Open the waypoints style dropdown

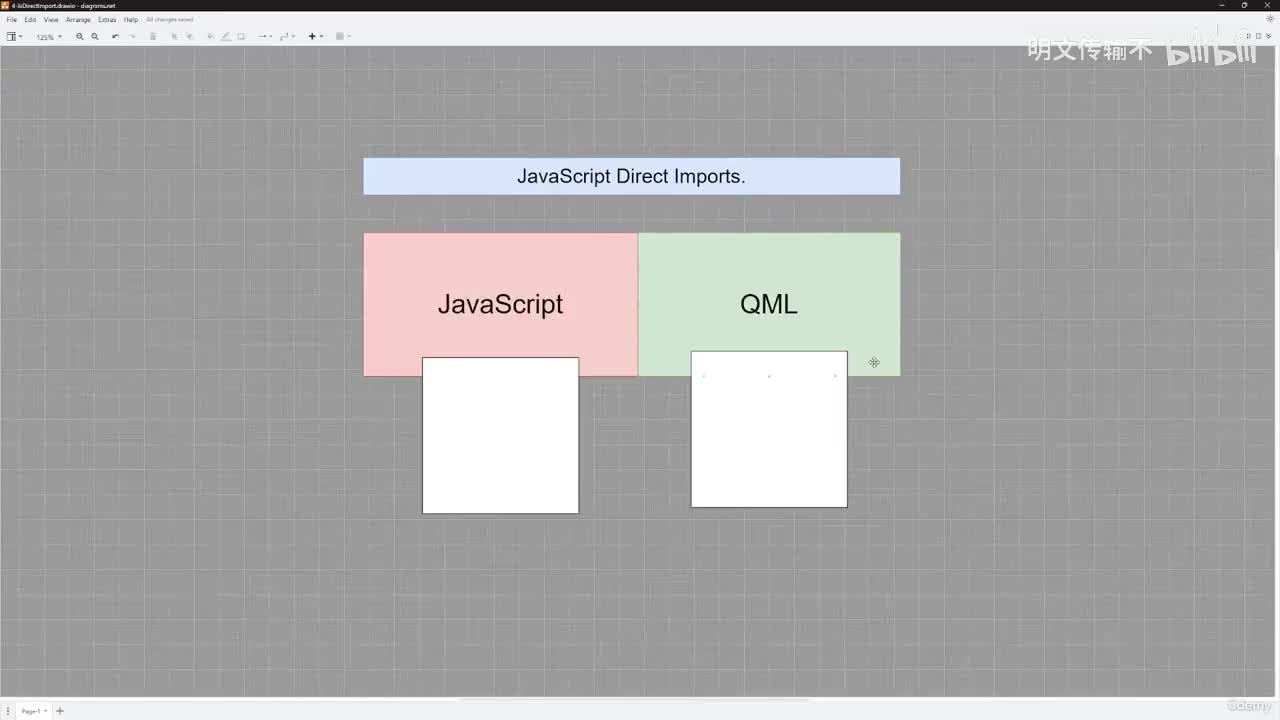click(287, 36)
